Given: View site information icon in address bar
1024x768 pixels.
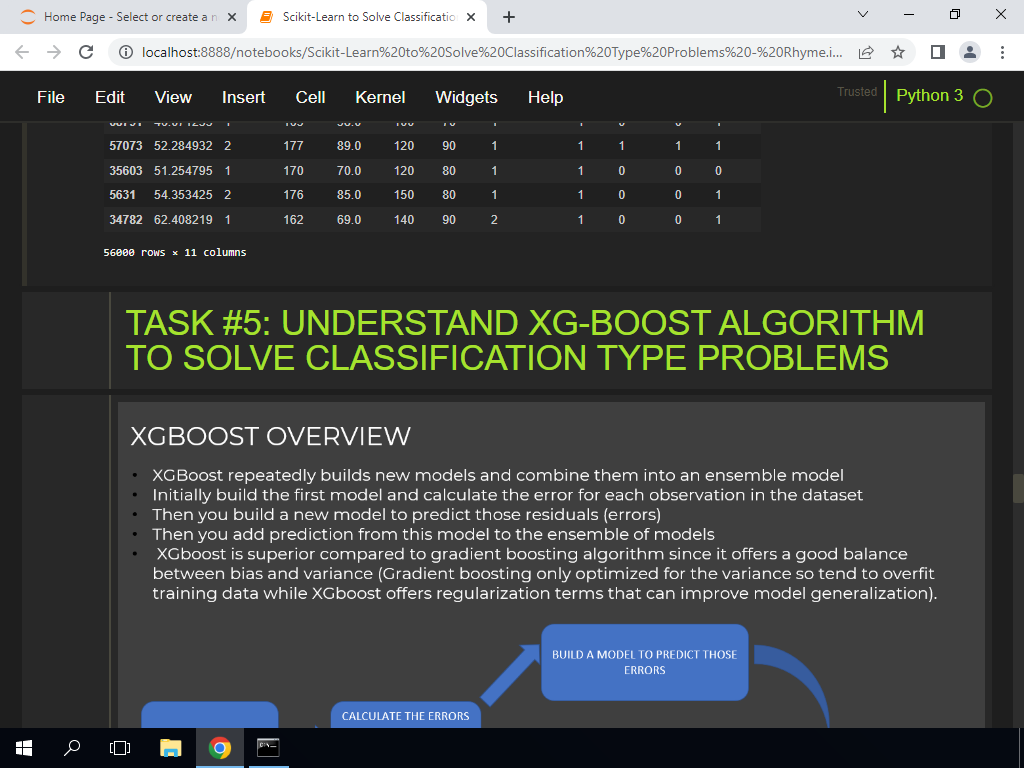Looking at the screenshot, I should click(127, 52).
